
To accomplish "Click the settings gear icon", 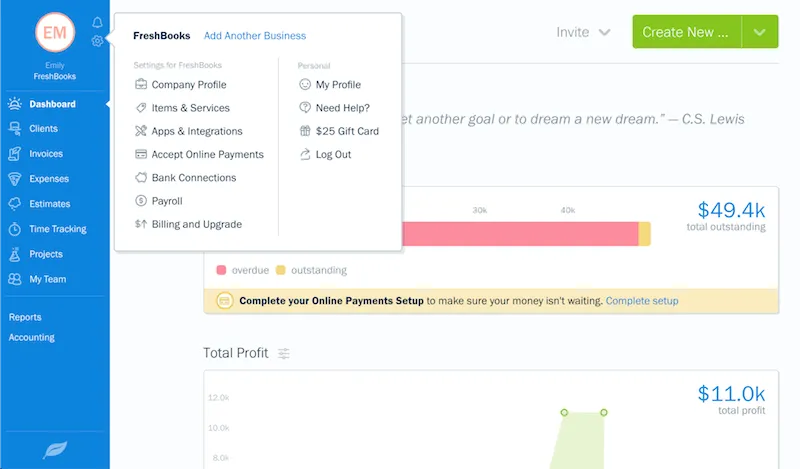I will click(97, 41).
